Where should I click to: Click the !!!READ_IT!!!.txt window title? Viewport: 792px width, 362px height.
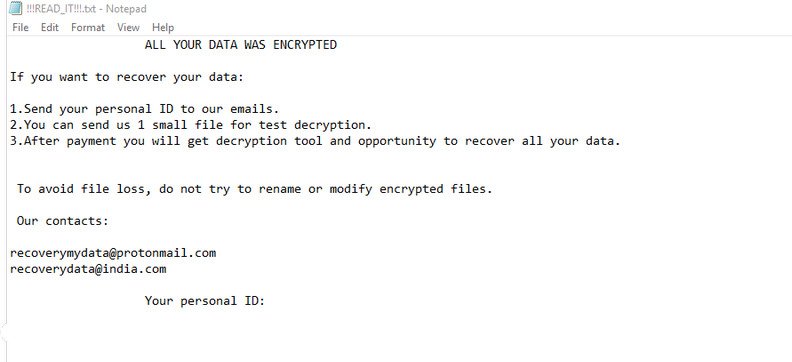click(x=86, y=9)
